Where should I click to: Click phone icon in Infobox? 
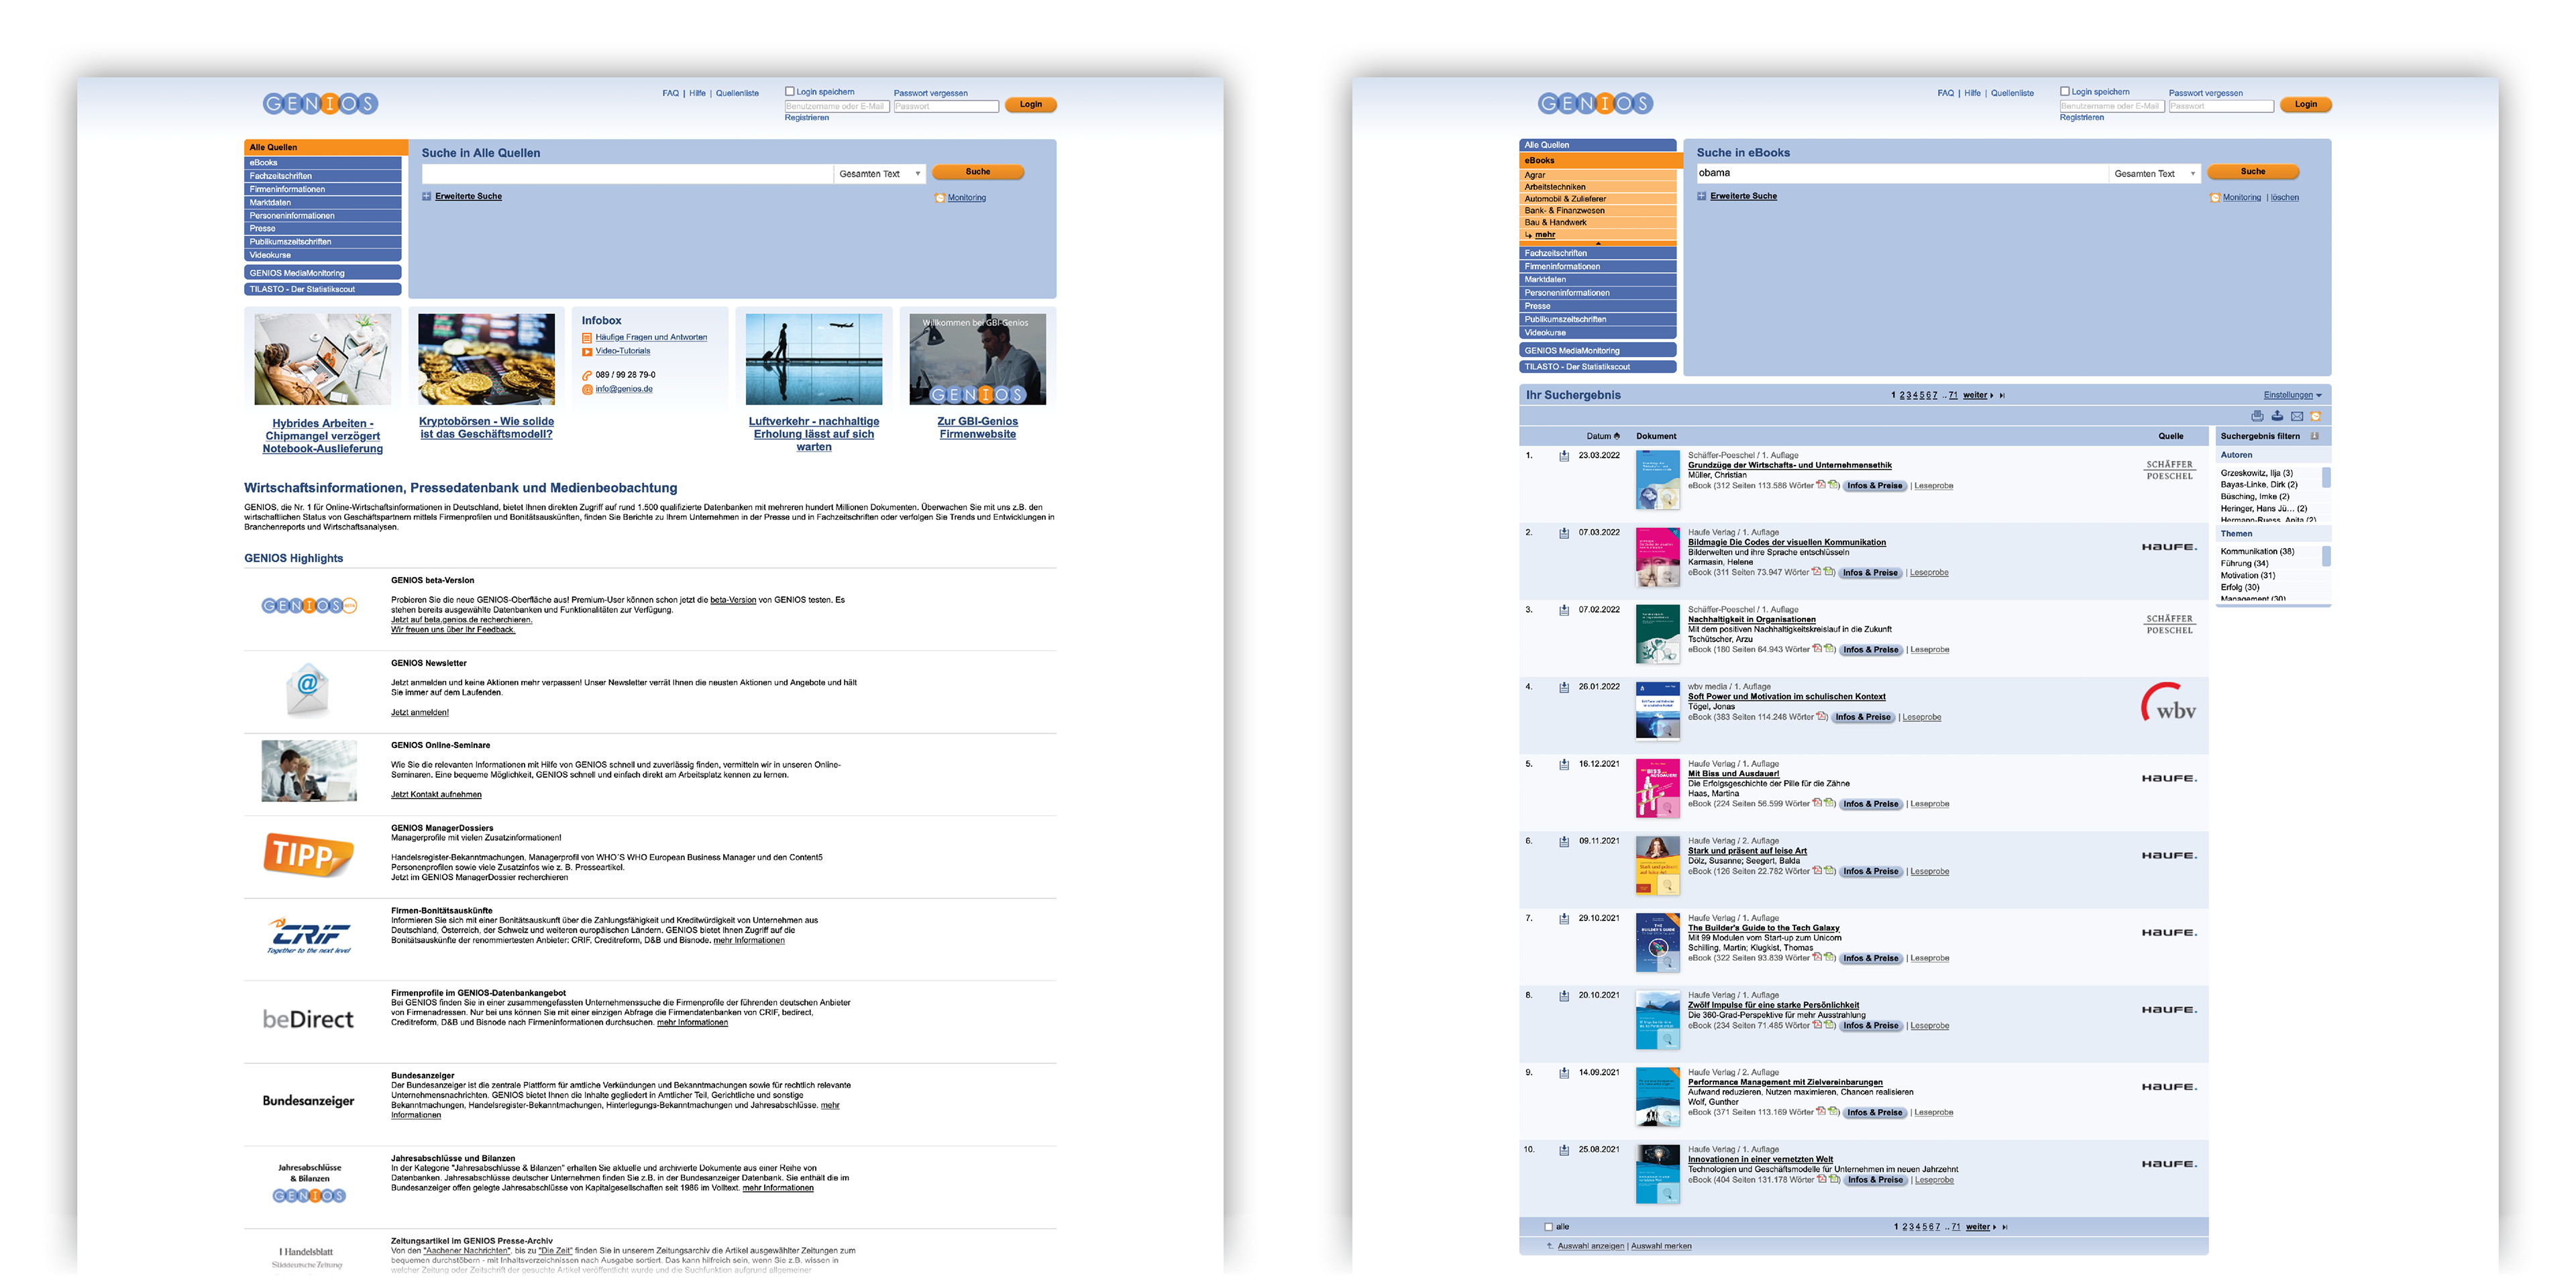[587, 376]
